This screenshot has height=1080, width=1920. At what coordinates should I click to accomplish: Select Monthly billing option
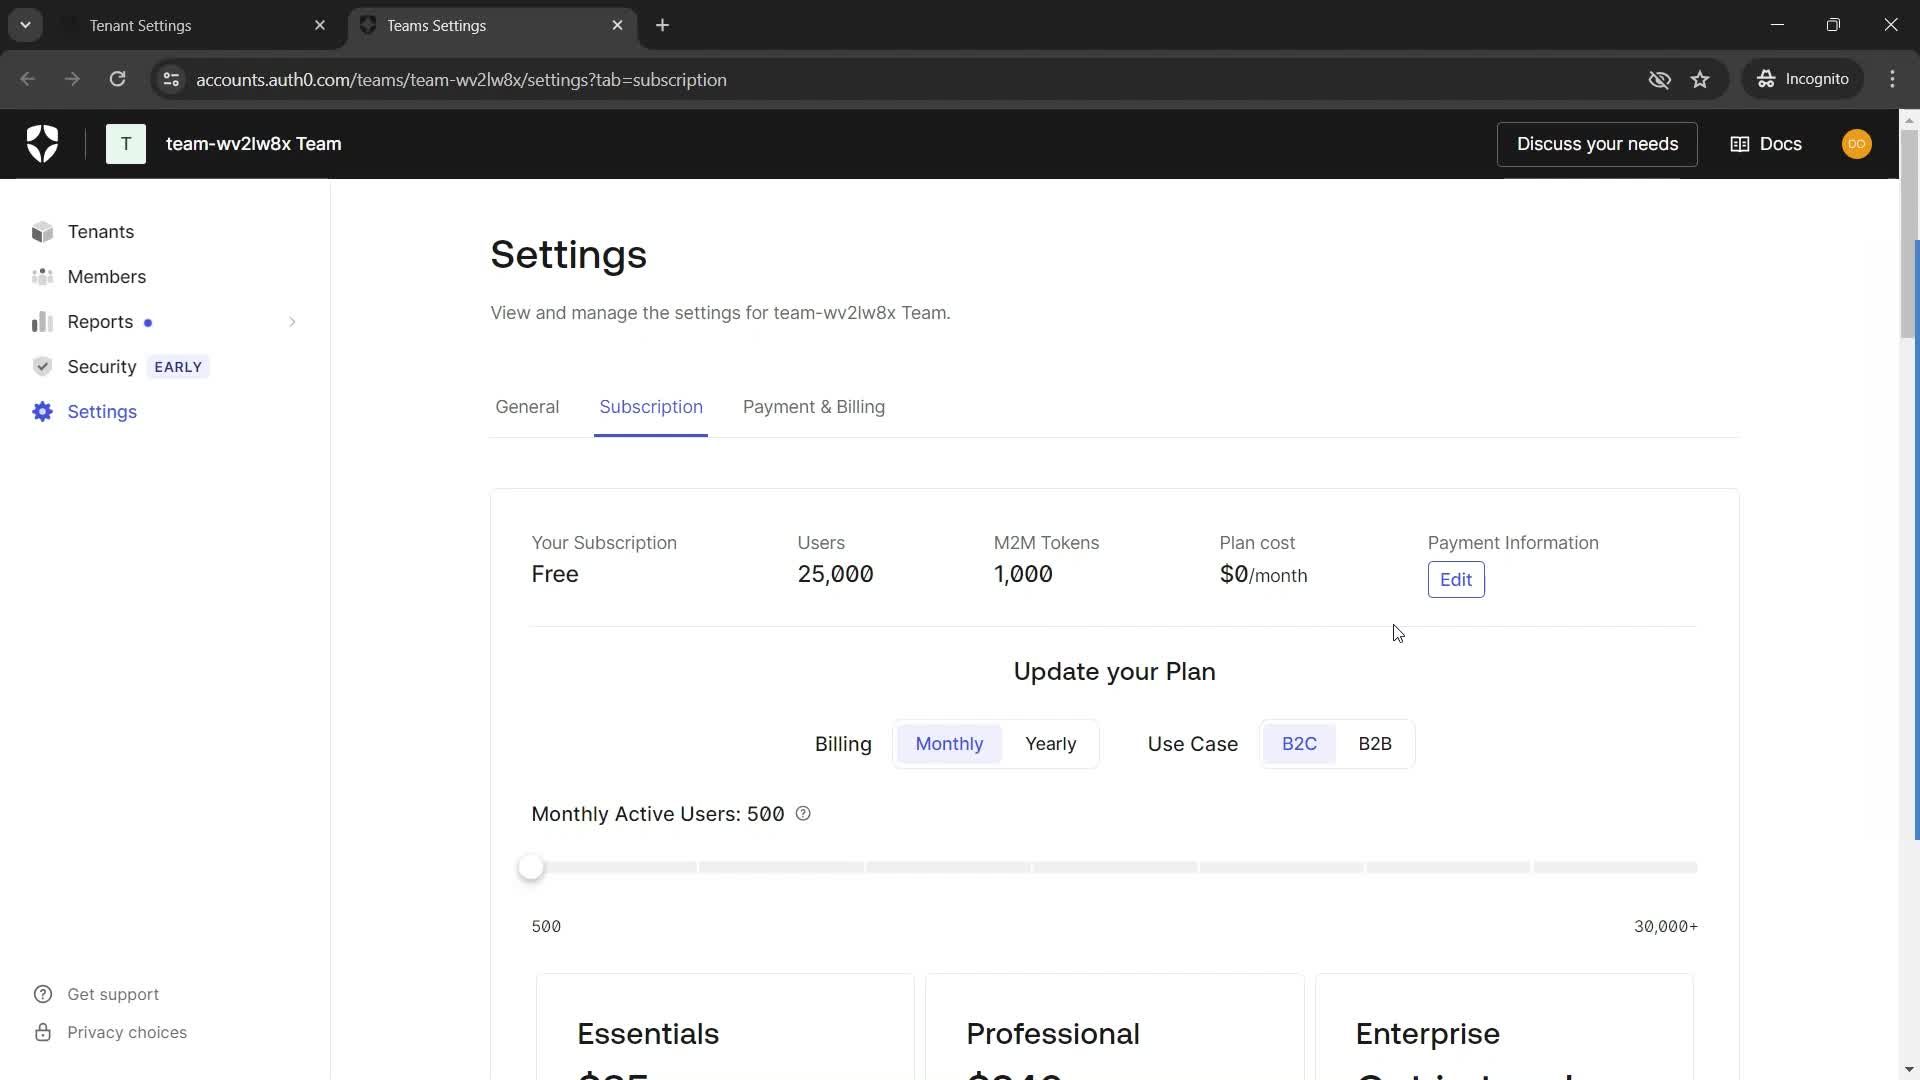[x=949, y=744]
